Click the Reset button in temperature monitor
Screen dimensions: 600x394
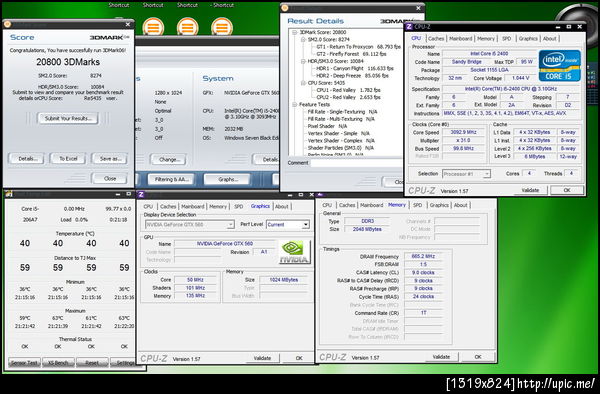(x=92, y=363)
